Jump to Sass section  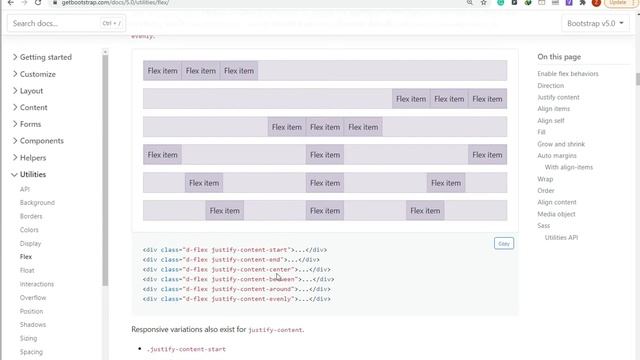[543, 226]
